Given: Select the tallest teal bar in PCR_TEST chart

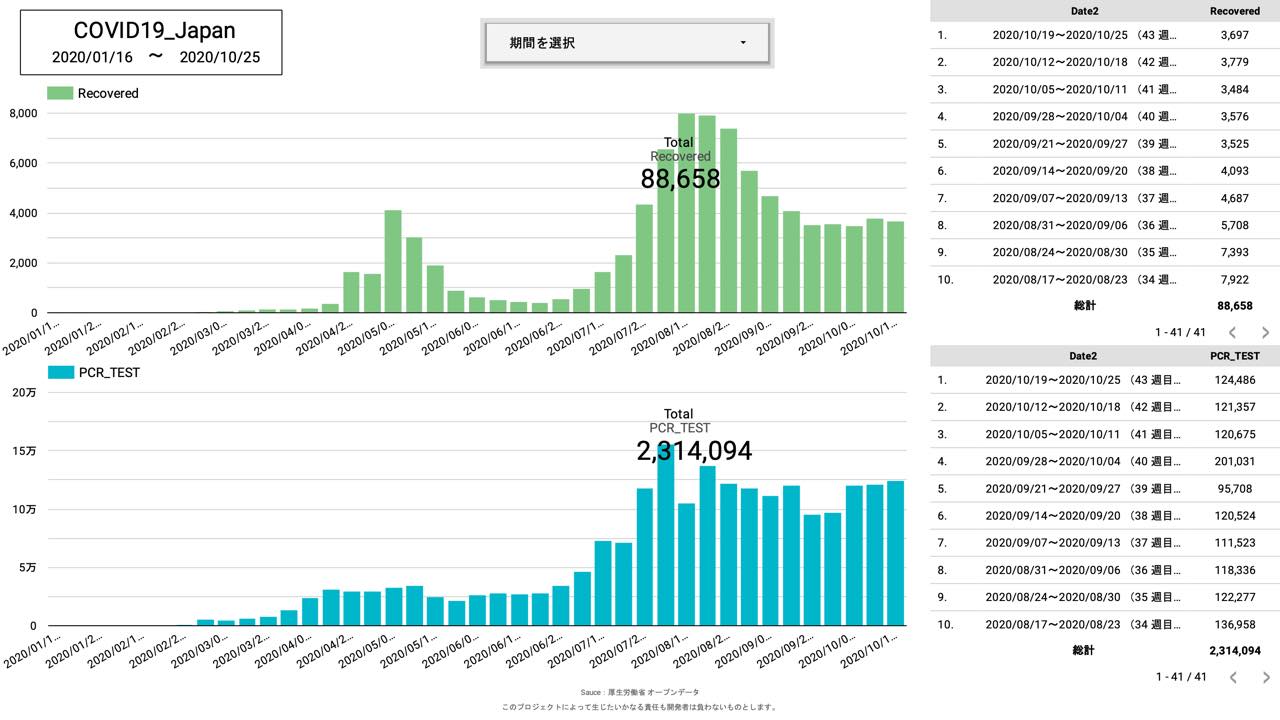Looking at the screenshot, I should tap(665, 540).
